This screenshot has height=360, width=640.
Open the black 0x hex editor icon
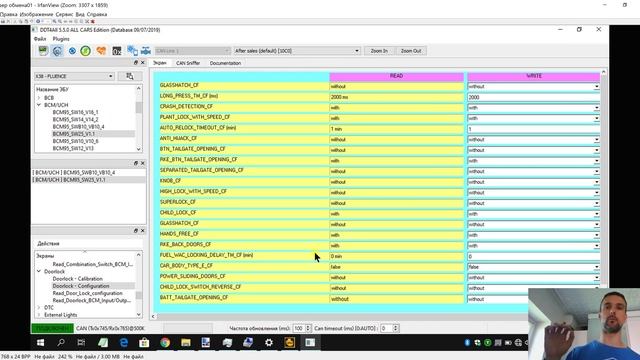point(117,51)
